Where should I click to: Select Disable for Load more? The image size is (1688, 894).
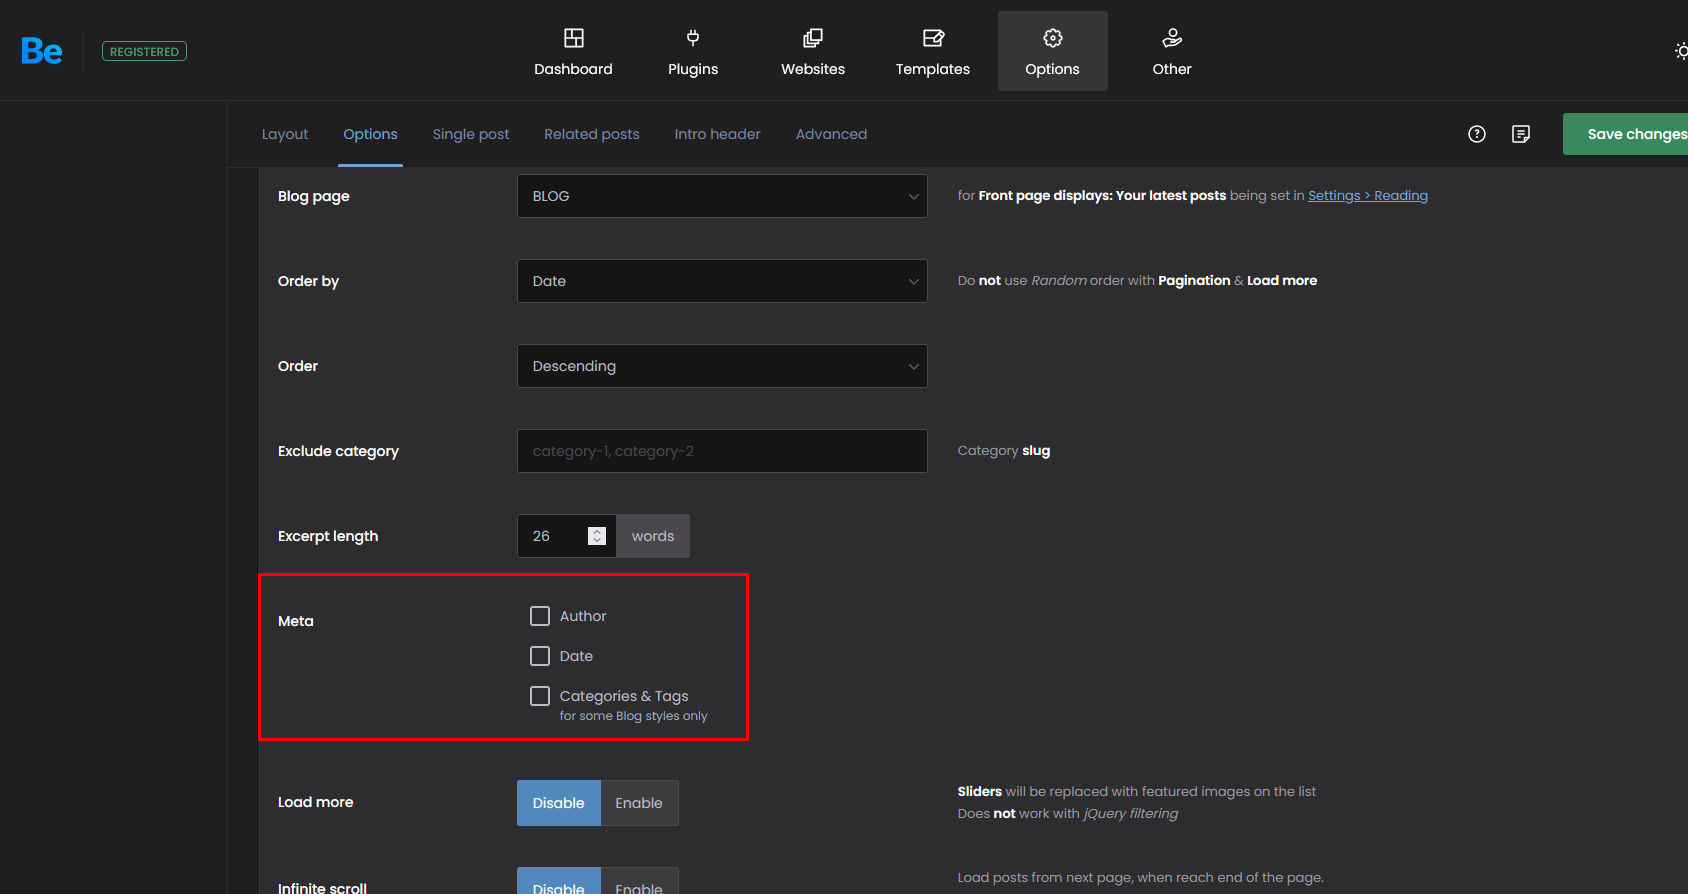pos(559,803)
